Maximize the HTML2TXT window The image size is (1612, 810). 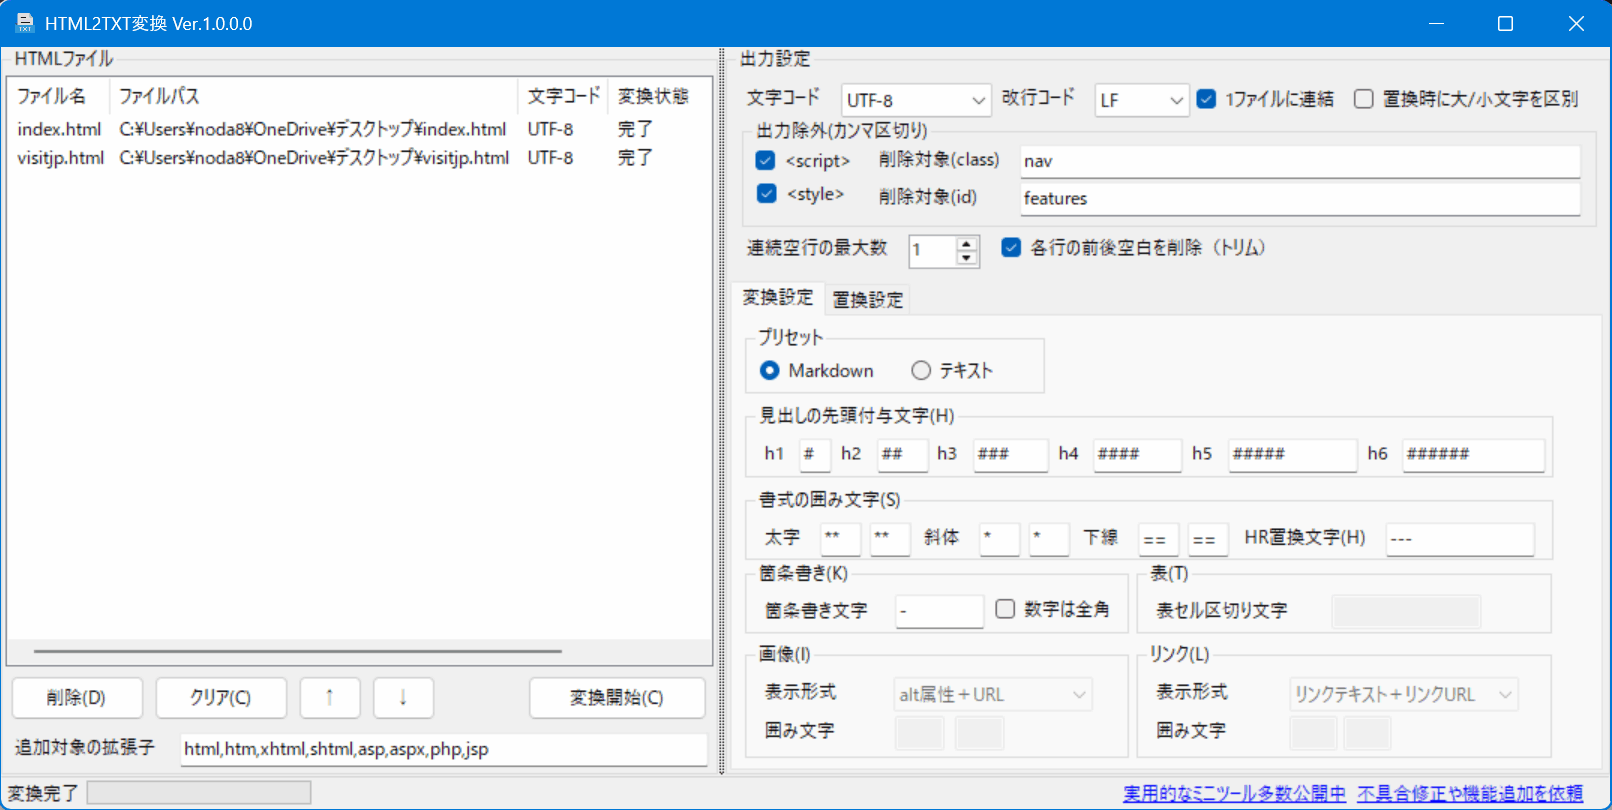1505,23
